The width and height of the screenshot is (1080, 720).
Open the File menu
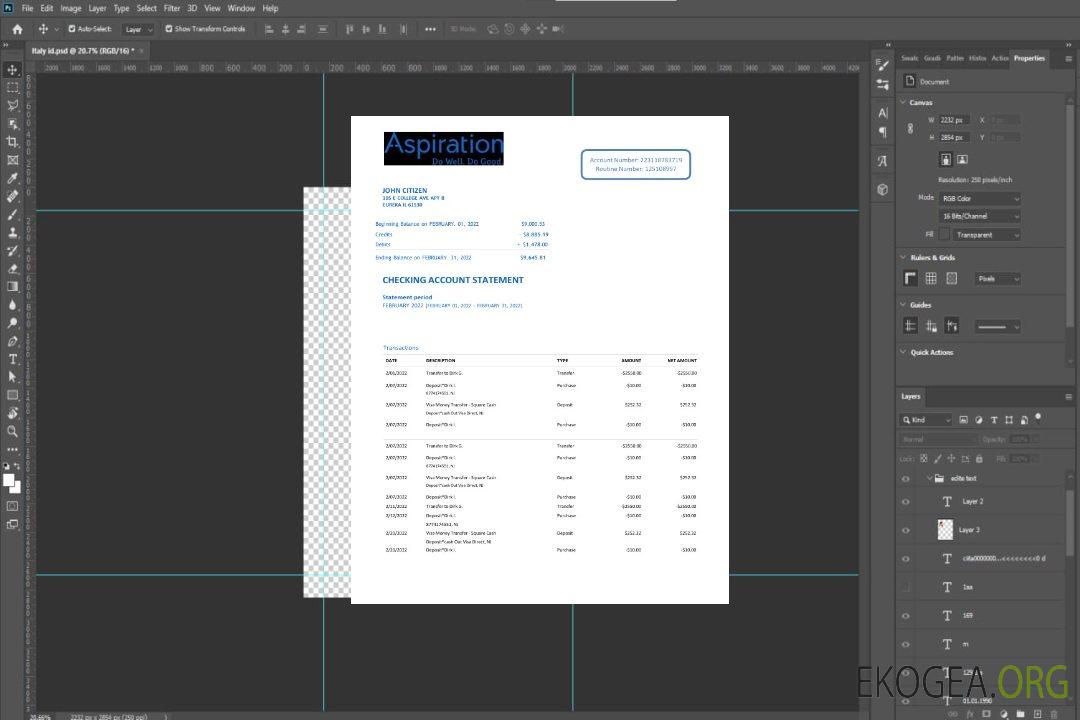(27, 8)
